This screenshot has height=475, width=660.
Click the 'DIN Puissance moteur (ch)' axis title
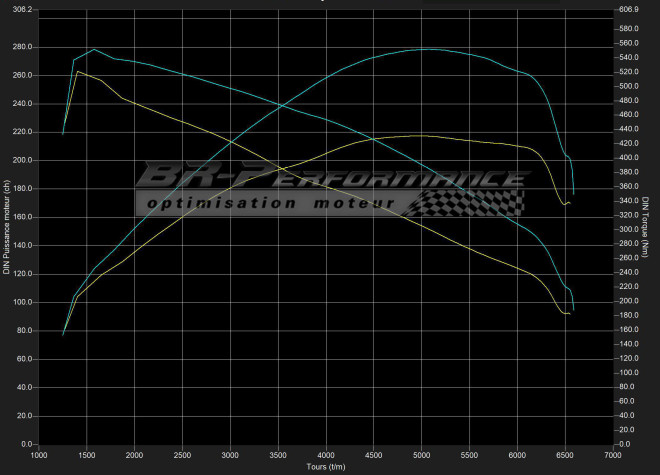[x=6, y=228]
